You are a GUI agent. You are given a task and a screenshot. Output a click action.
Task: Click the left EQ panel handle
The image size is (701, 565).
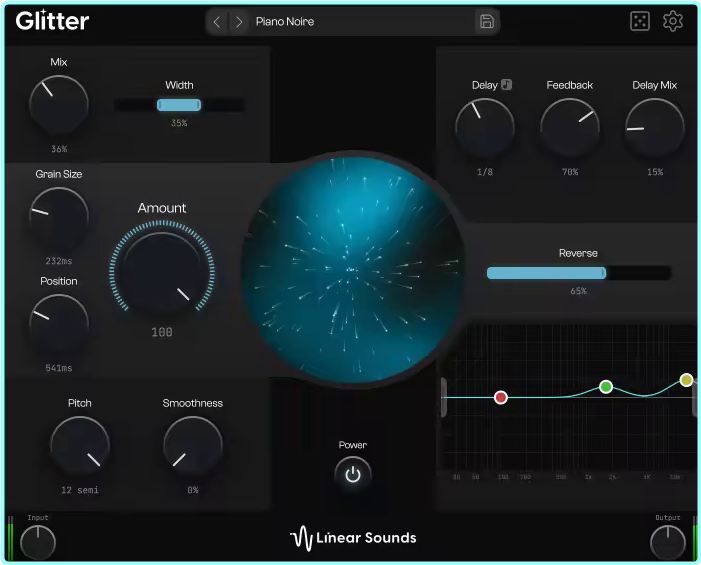pyautogui.click(x=443, y=397)
